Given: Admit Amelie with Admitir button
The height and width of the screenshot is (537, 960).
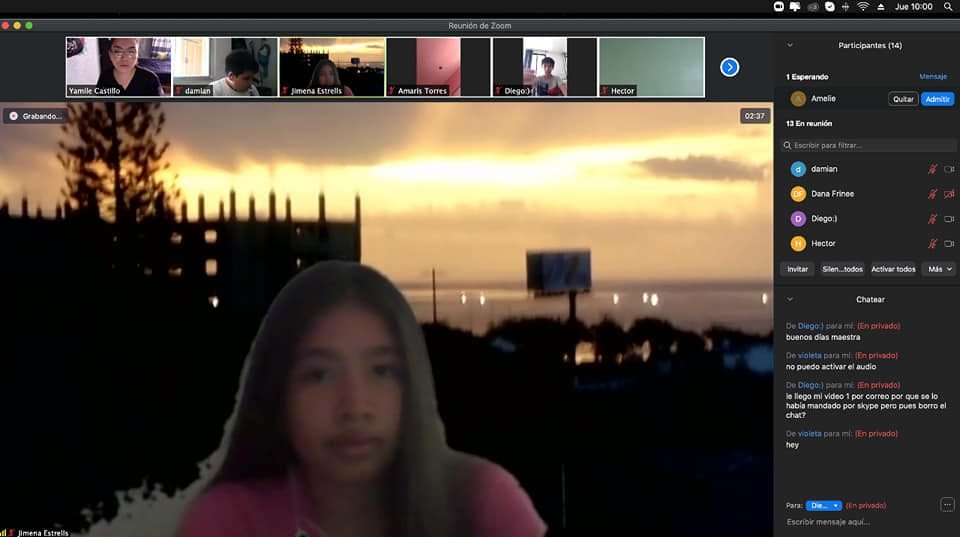Looking at the screenshot, I should coord(937,99).
